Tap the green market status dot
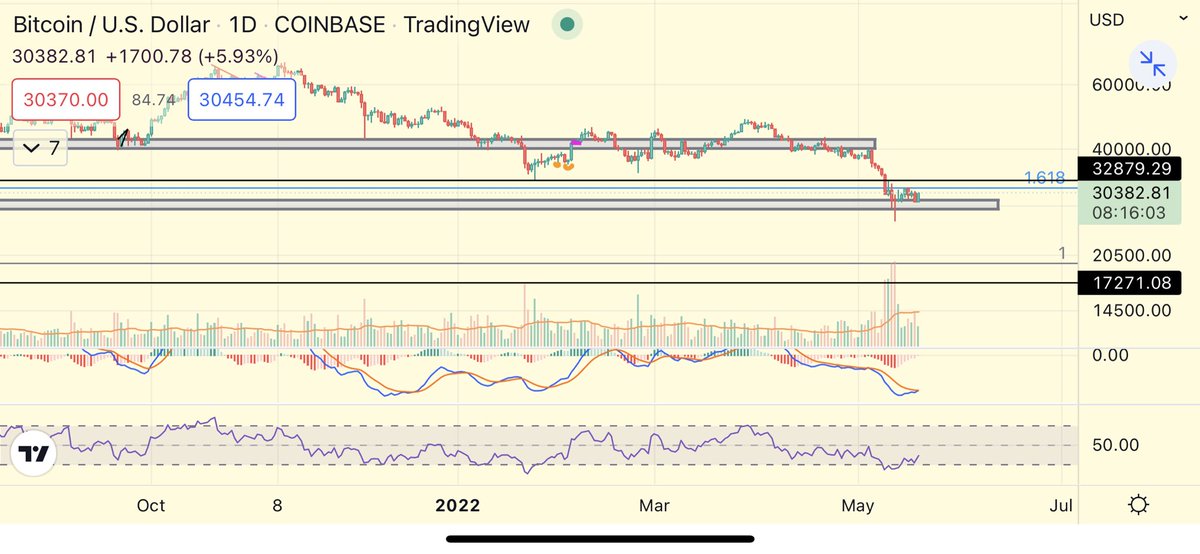Image resolution: width=1200 pixels, height=554 pixels. pyautogui.click(x=568, y=25)
